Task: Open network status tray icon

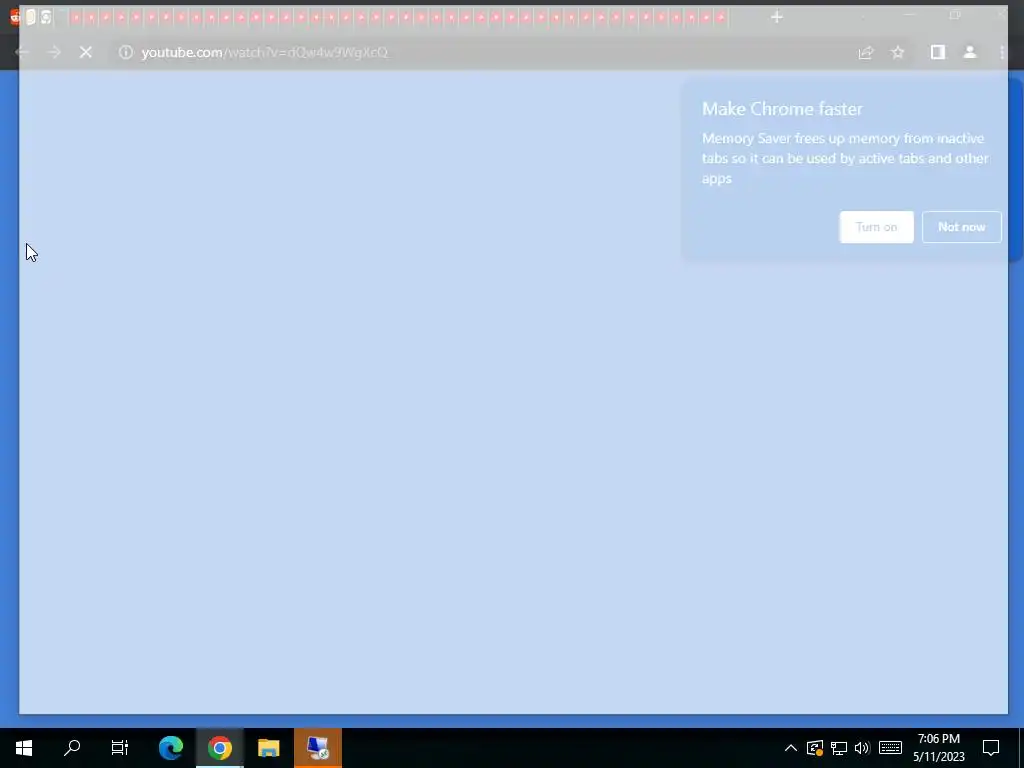Action: (839, 748)
